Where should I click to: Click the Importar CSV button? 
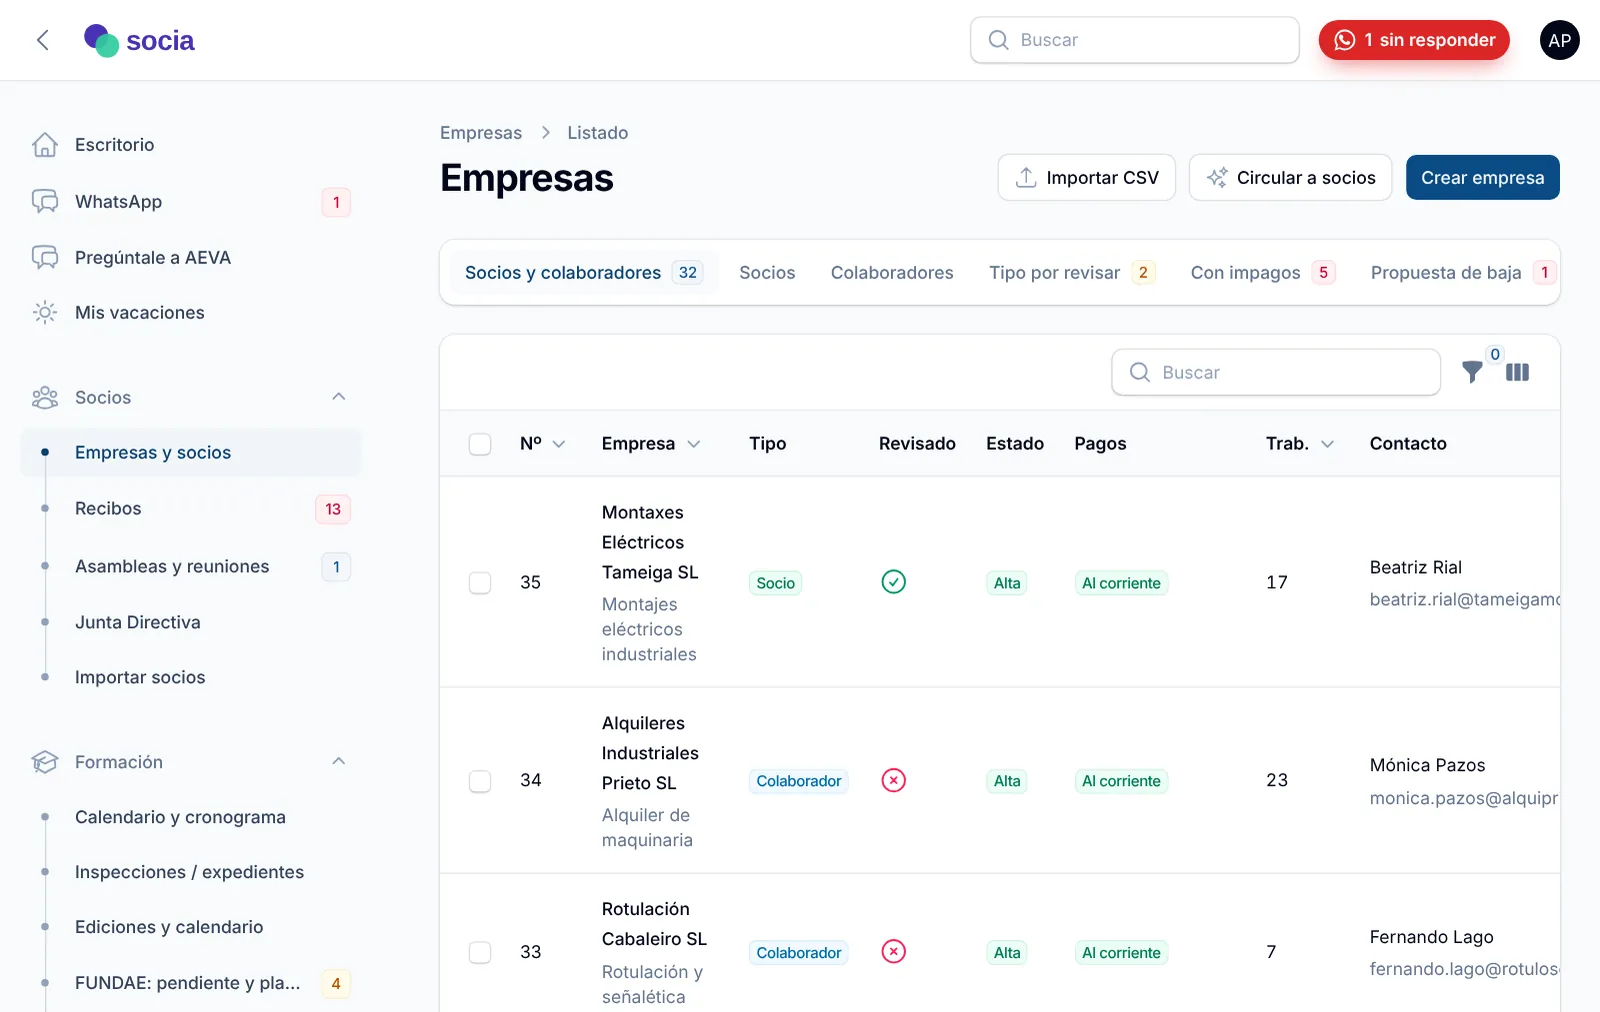click(x=1086, y=178)
